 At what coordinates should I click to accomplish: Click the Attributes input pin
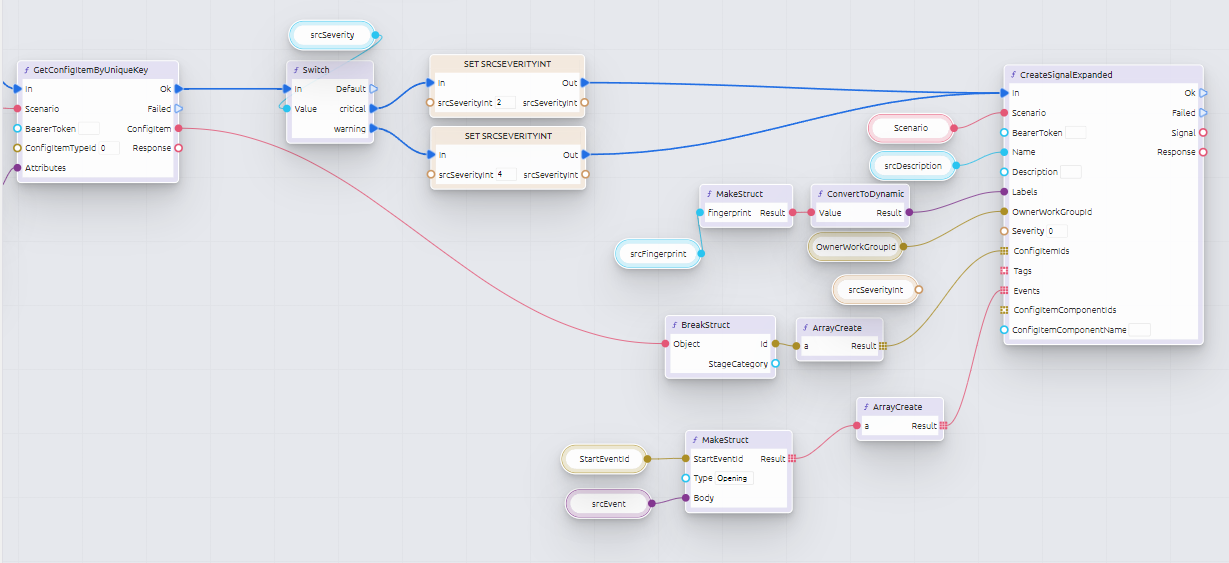click(x=17, y=168)
